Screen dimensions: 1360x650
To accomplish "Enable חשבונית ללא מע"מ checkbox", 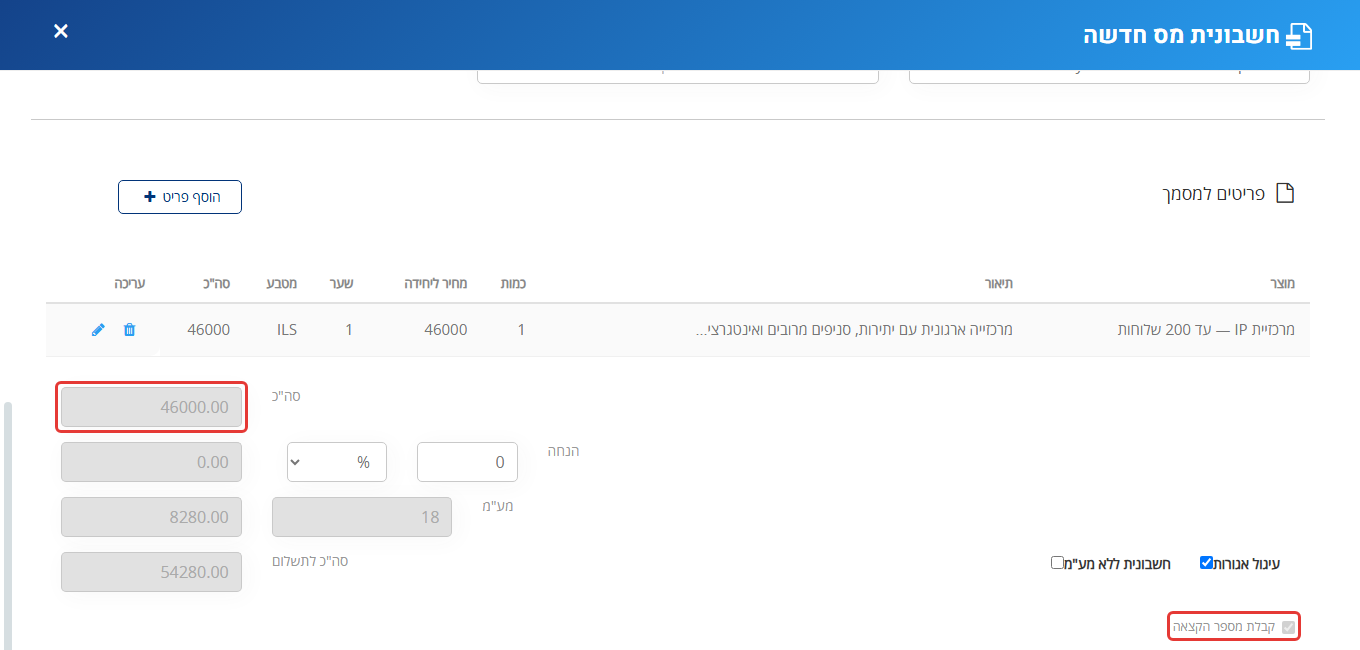I will (x=1057, y=563).
